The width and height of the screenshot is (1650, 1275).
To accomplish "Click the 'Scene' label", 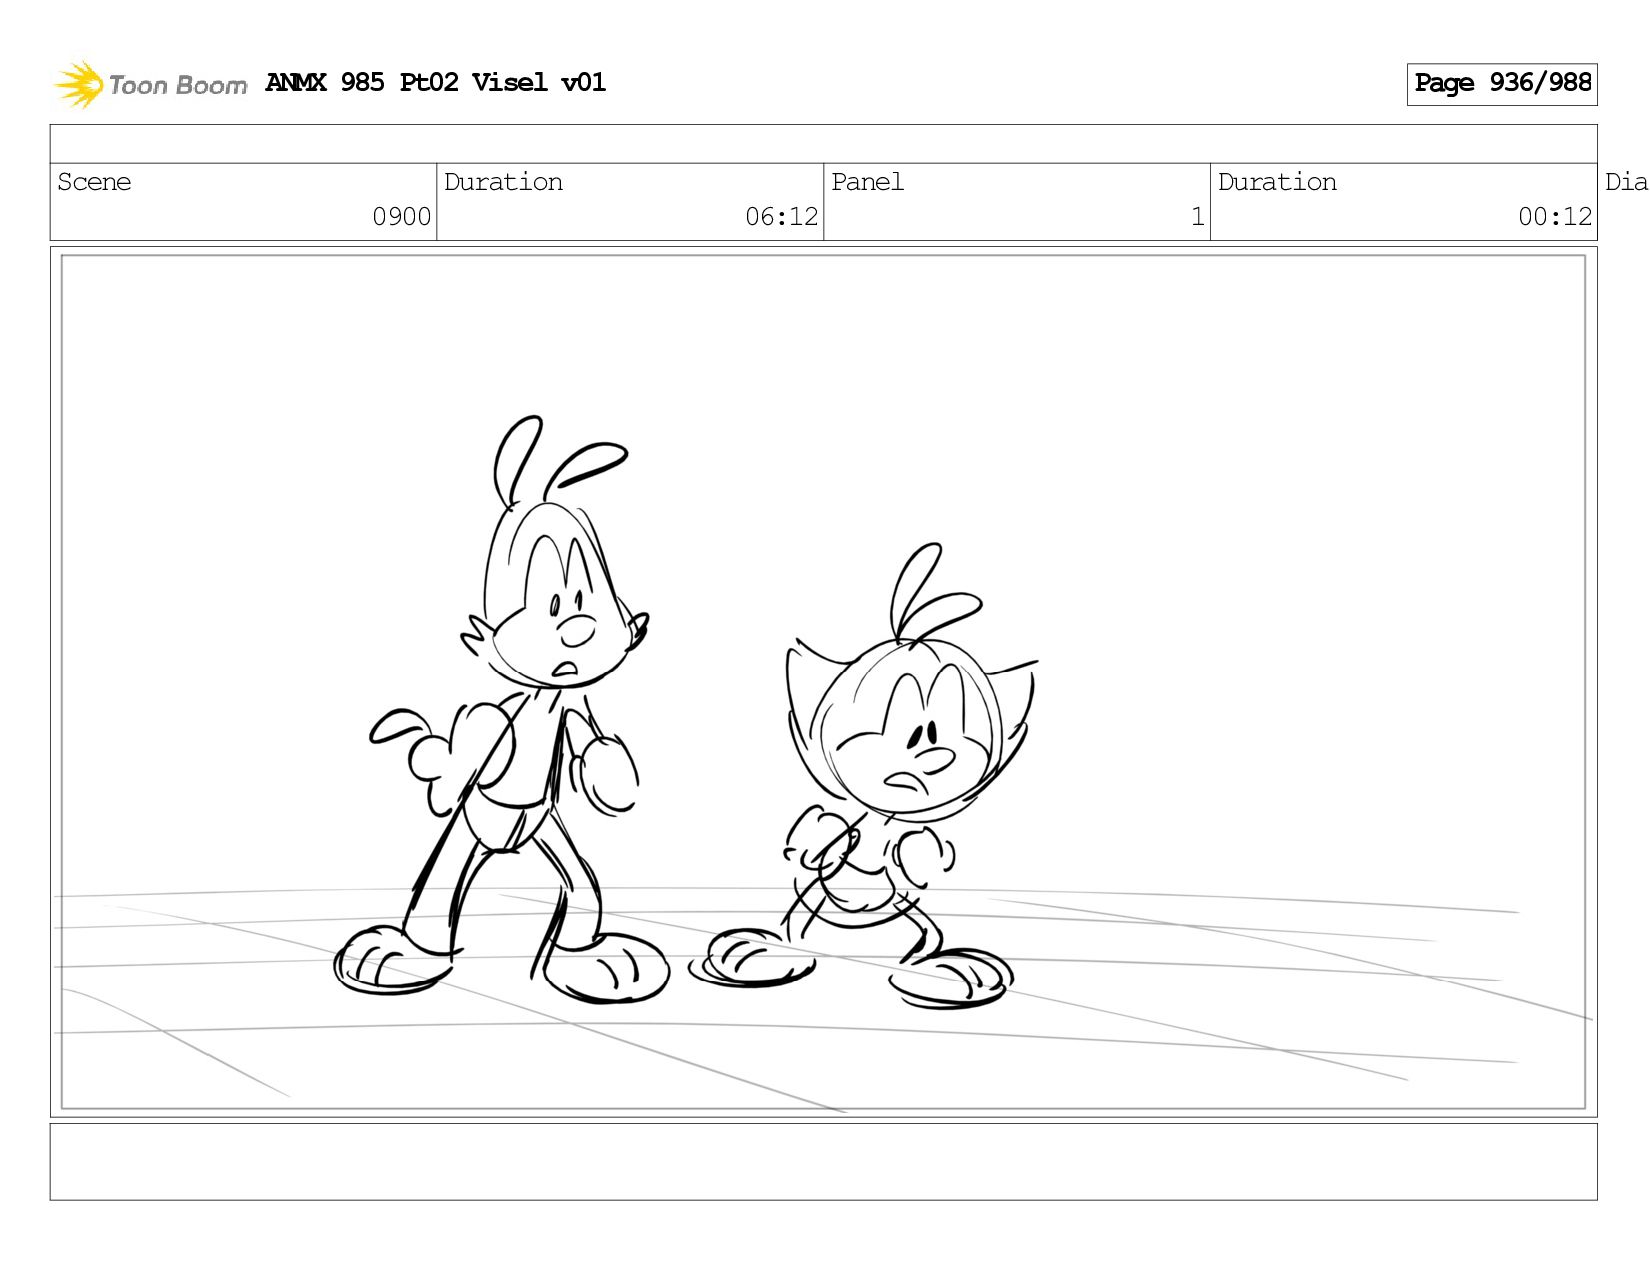I will click(94, 182).
